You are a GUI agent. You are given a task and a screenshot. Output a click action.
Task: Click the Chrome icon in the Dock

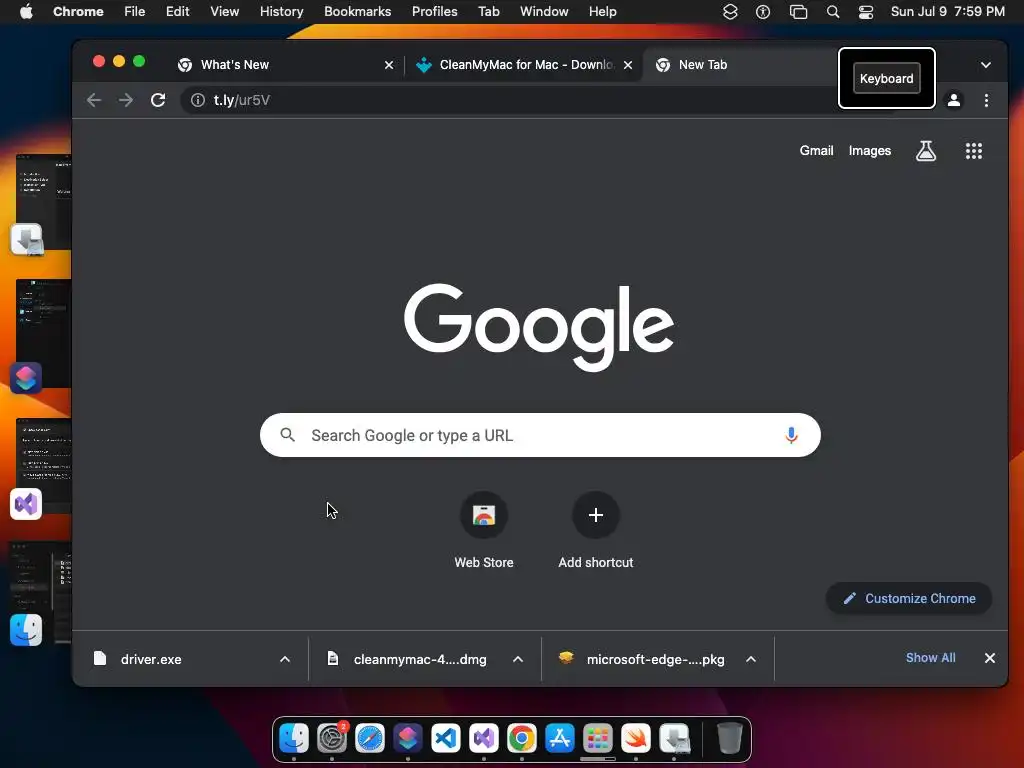(521, 738)
